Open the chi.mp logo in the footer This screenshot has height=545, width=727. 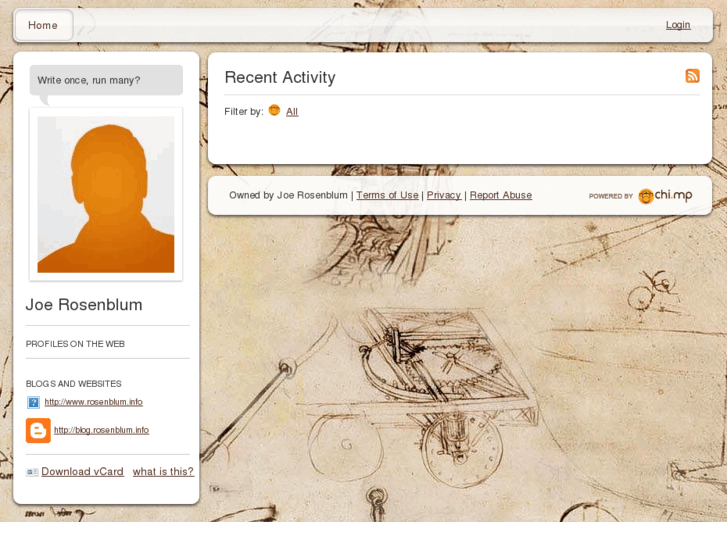tap(665, 196)
